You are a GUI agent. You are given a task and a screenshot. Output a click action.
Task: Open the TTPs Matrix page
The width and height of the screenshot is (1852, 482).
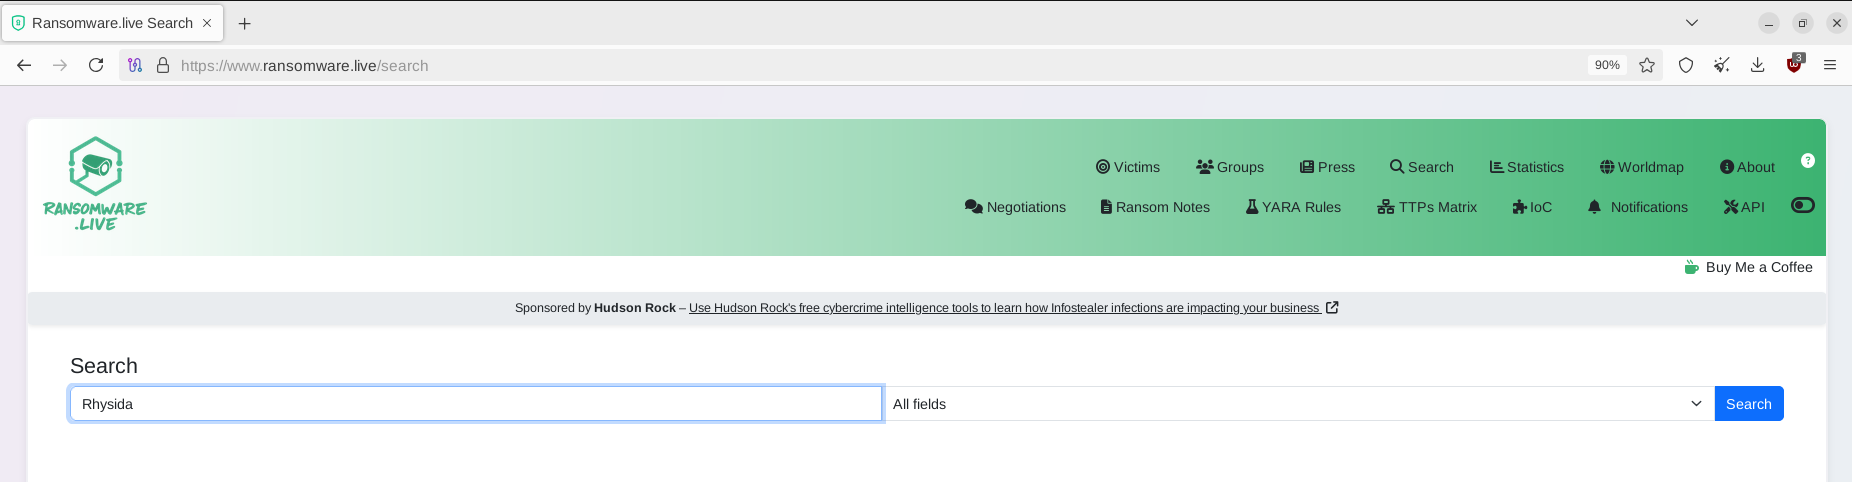click(1427, 207)
